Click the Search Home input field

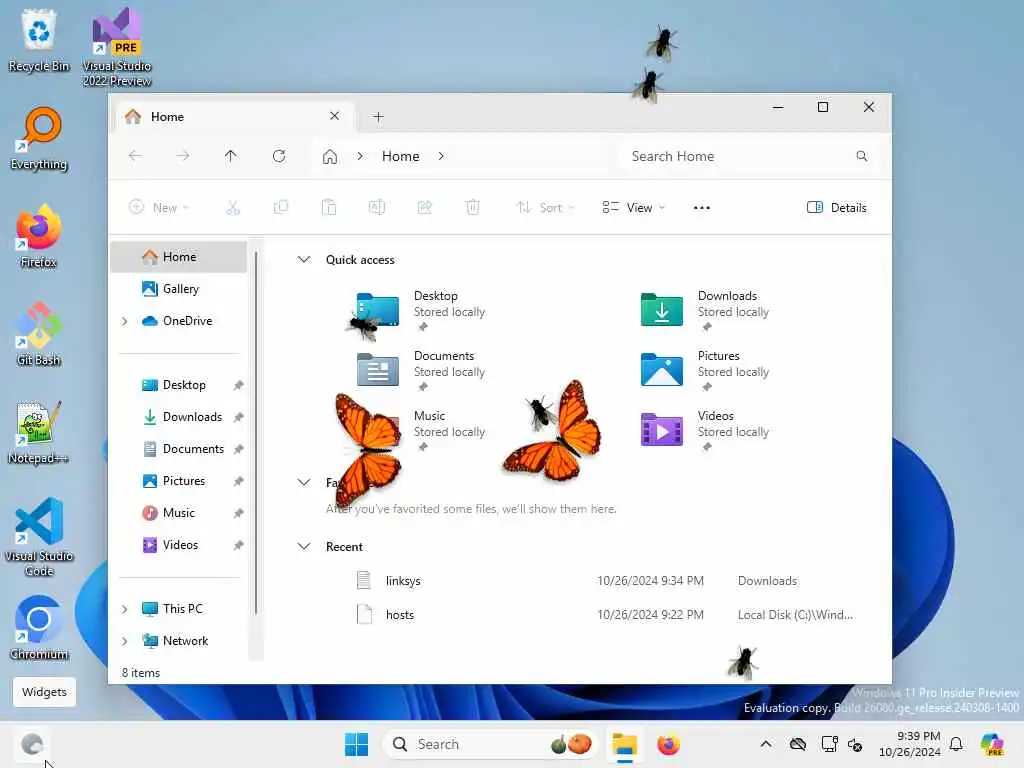pyautogui.click(x=750, y=156)
